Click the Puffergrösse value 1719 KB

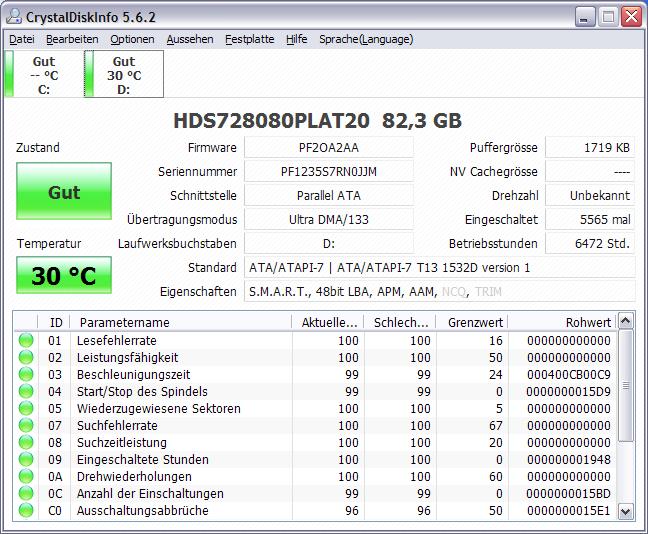click(590, 148)
